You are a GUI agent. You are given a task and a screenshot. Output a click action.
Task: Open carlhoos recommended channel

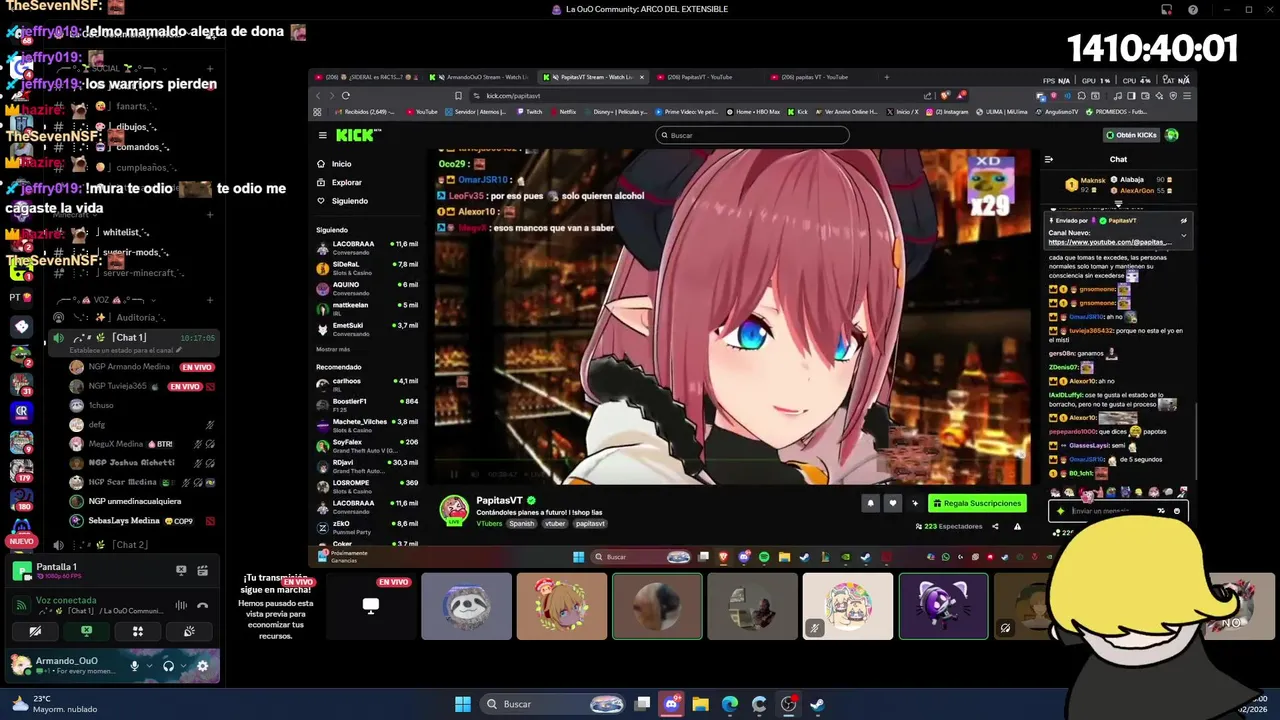[368, 383]
